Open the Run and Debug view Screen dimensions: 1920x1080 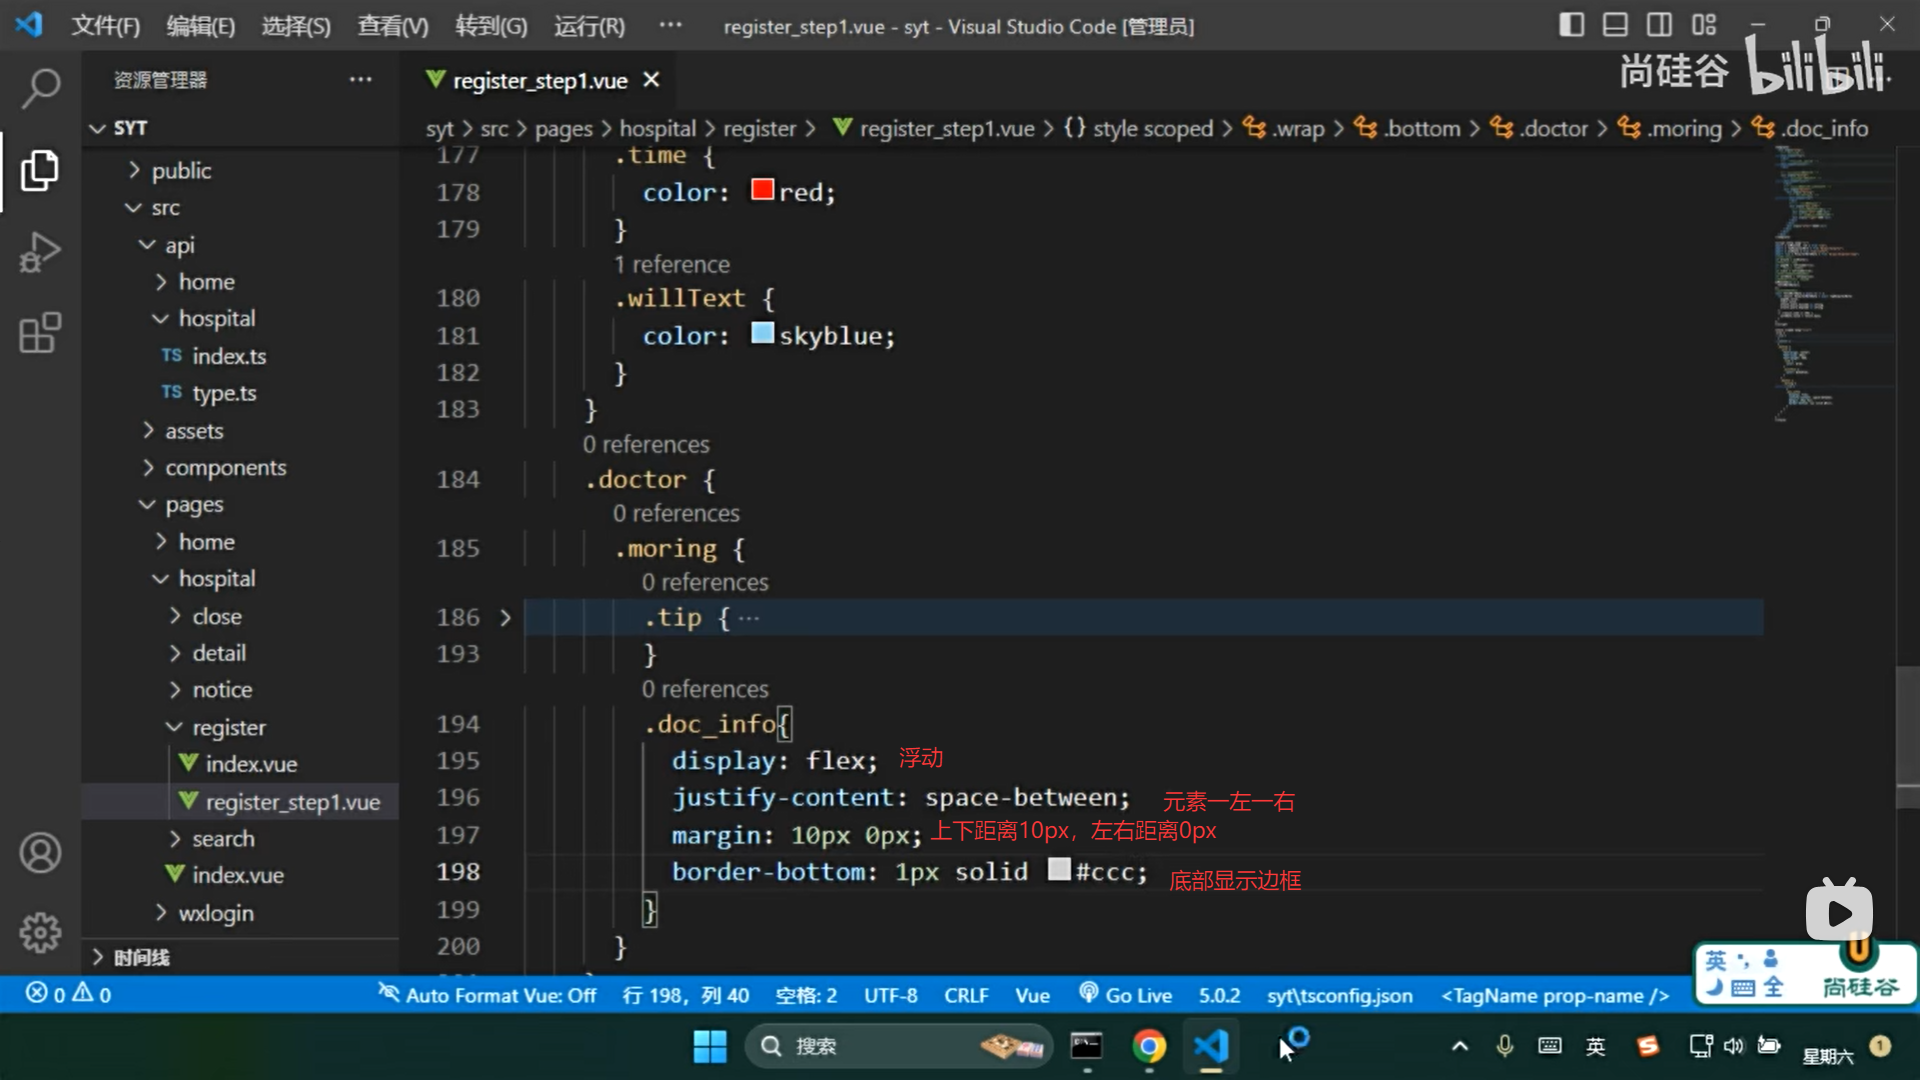tap(40, 252)
